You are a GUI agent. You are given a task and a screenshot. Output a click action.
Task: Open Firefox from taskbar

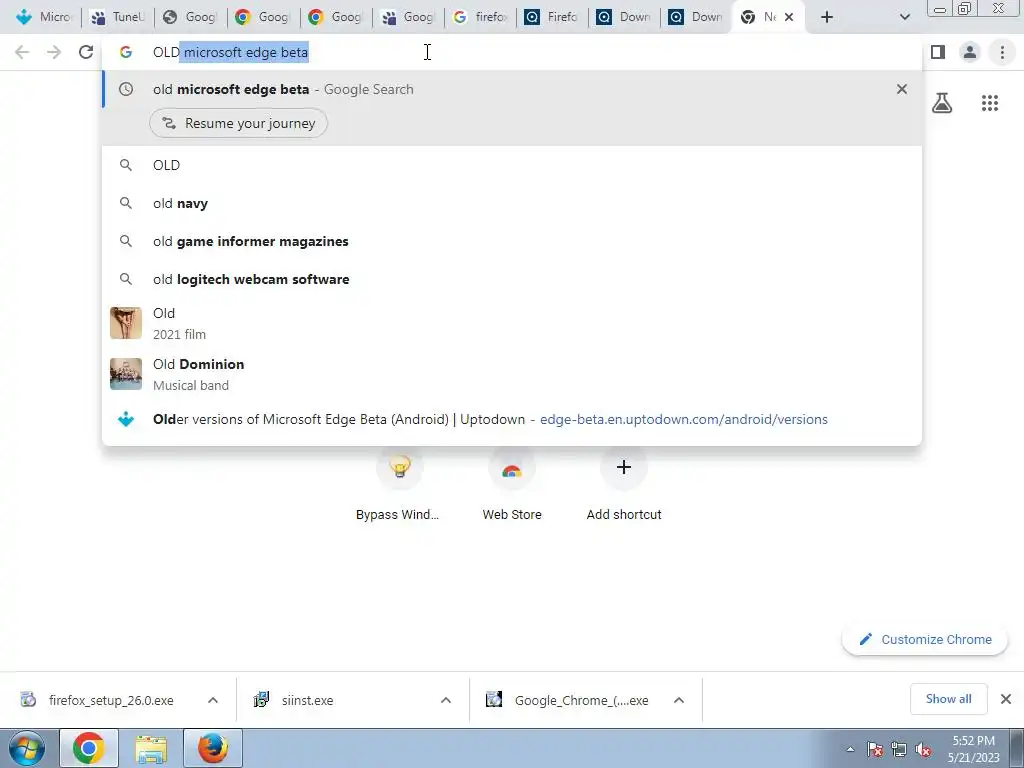(213, 748)
